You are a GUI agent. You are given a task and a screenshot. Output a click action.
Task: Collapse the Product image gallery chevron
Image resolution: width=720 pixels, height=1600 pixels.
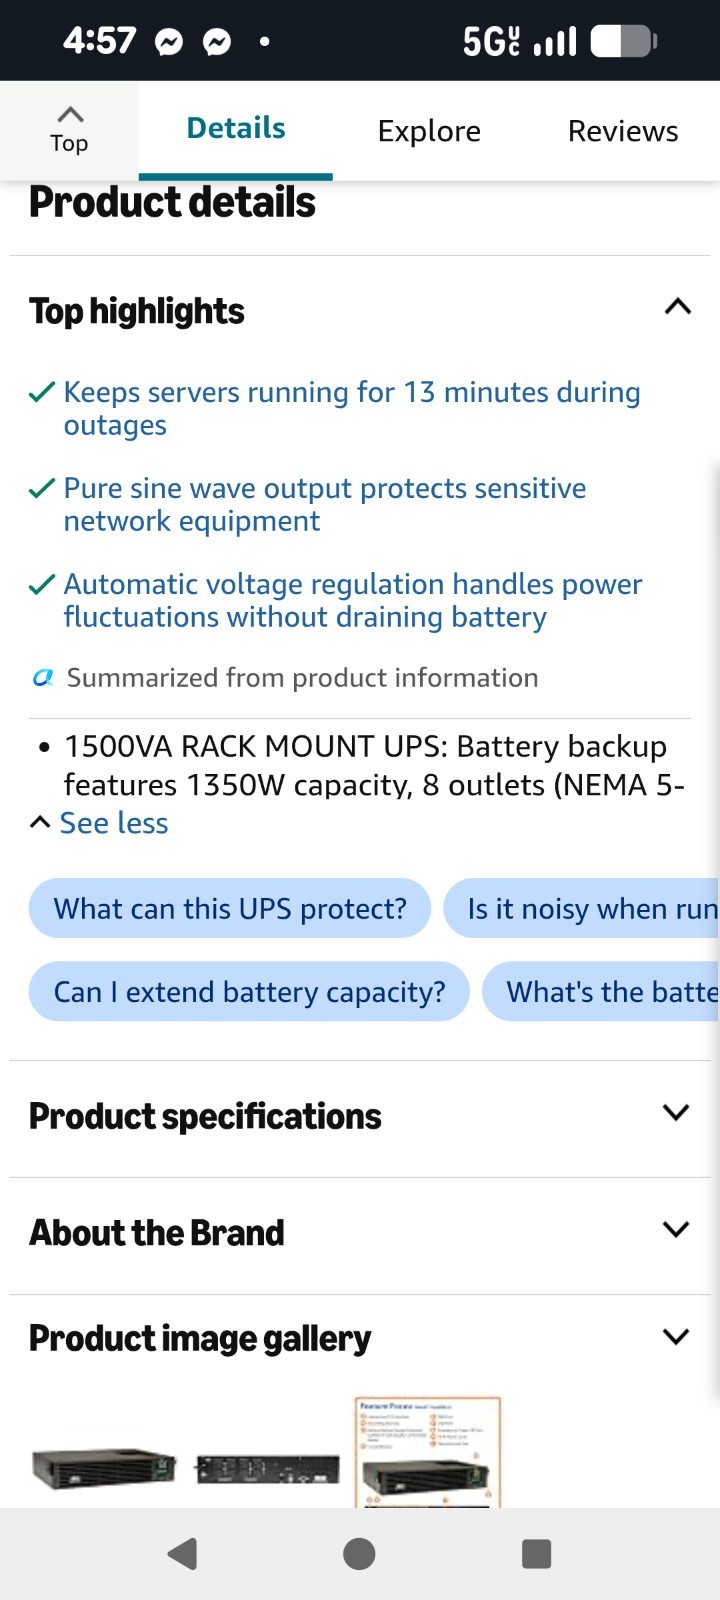point(677,1337)
